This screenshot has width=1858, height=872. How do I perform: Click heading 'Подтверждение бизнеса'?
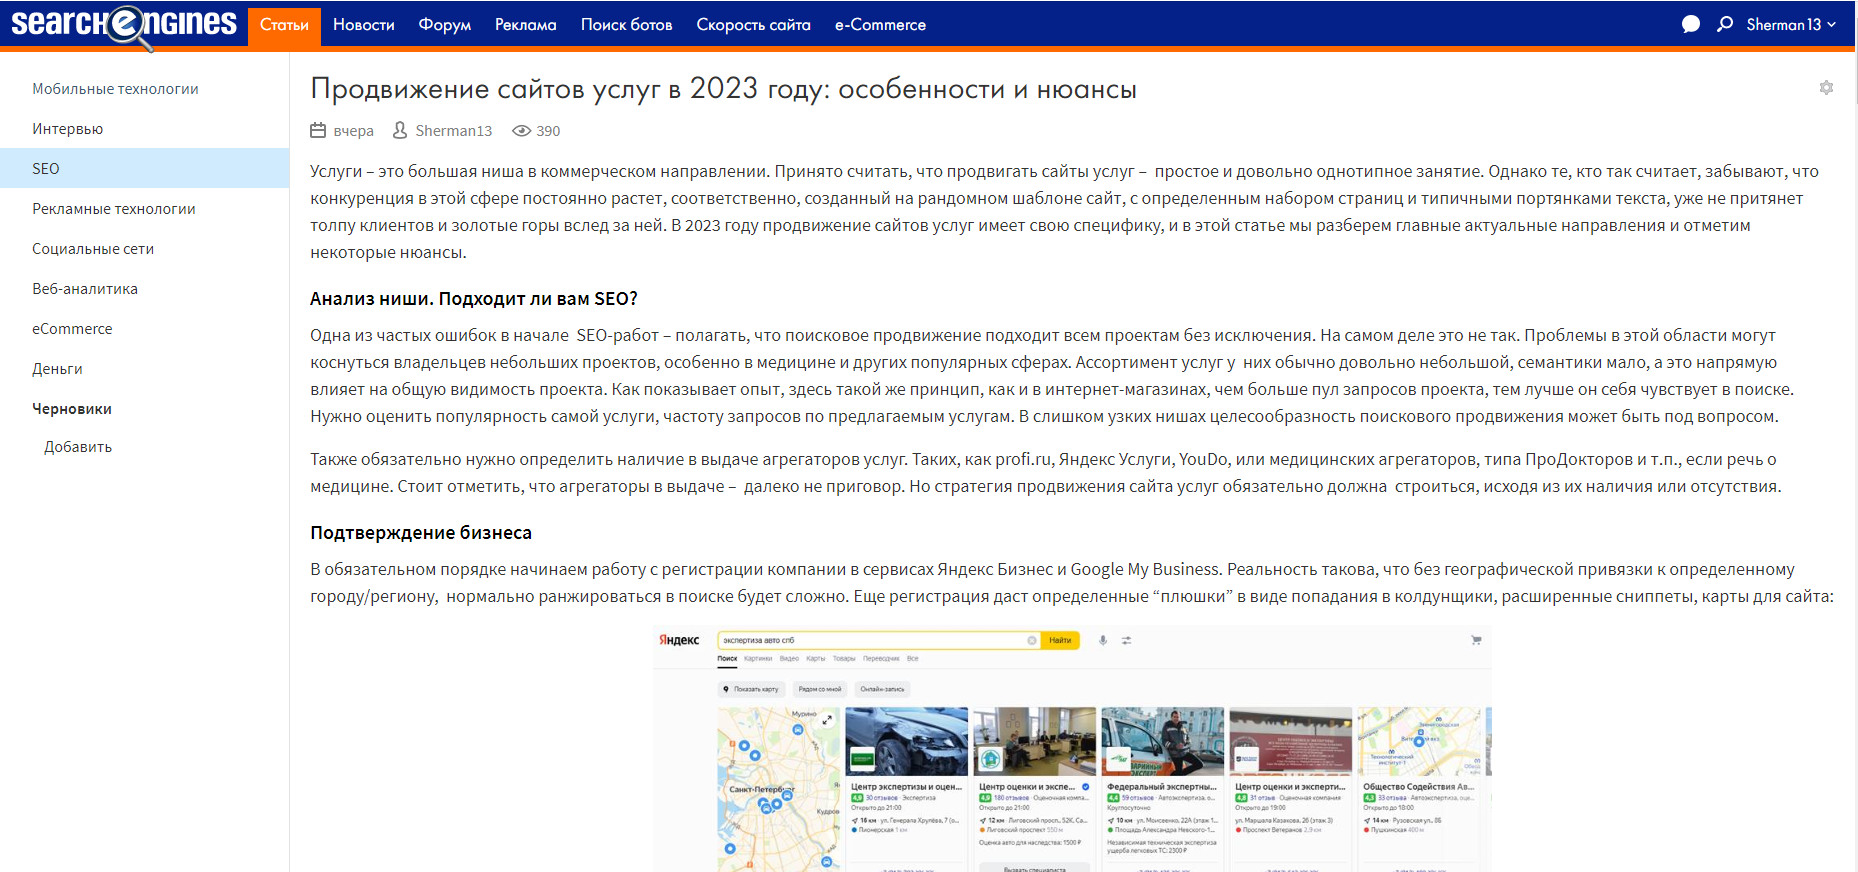click(x=421, y=533)
